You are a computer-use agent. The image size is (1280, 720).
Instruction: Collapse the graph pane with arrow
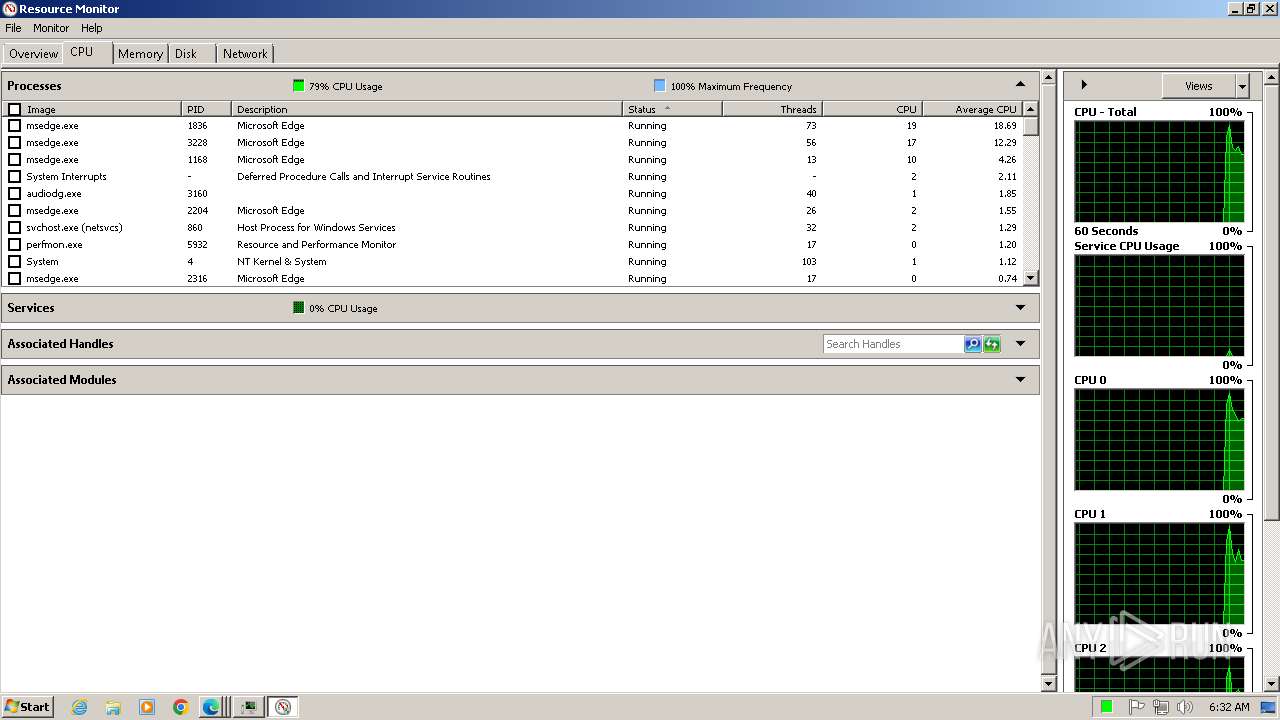click(1084, 85)
